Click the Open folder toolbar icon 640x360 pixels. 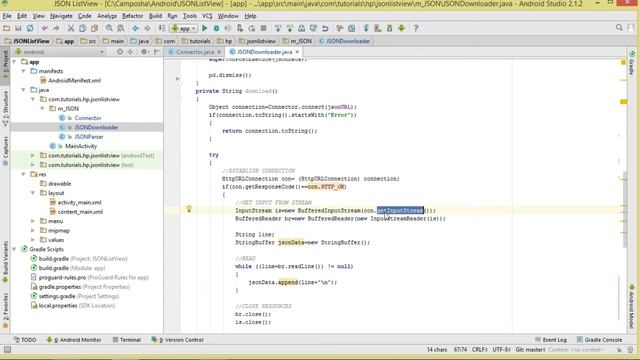point(7,28)
